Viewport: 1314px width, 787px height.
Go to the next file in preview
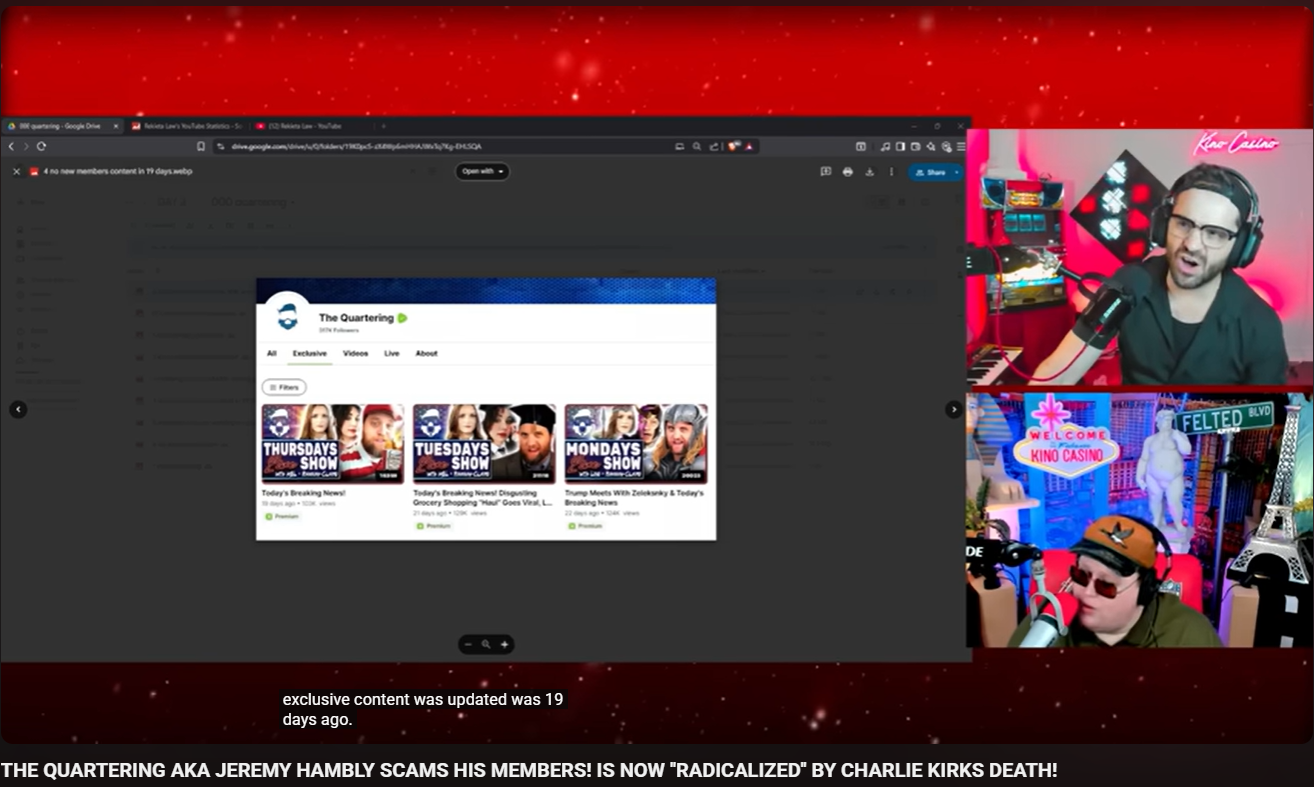click(x=953, y=409)
